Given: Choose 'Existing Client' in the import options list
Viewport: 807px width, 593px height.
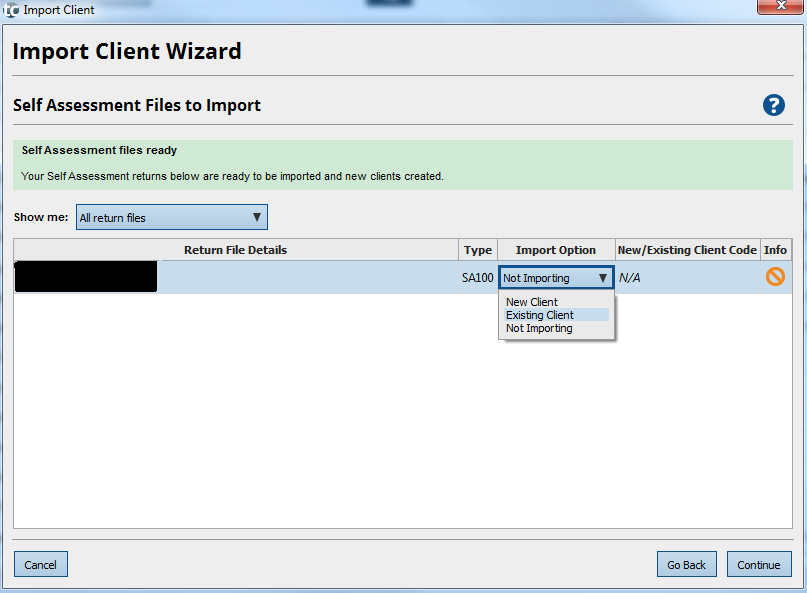Looking at the screenshot, I should [540, 315].
